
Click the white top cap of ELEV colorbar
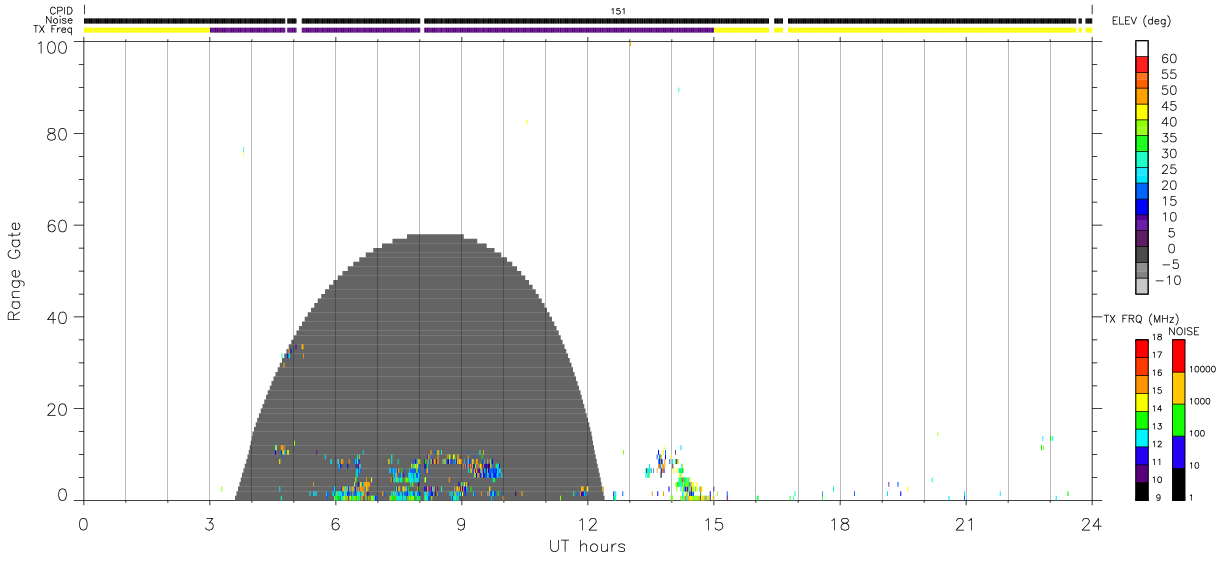tap(1141, 47)
